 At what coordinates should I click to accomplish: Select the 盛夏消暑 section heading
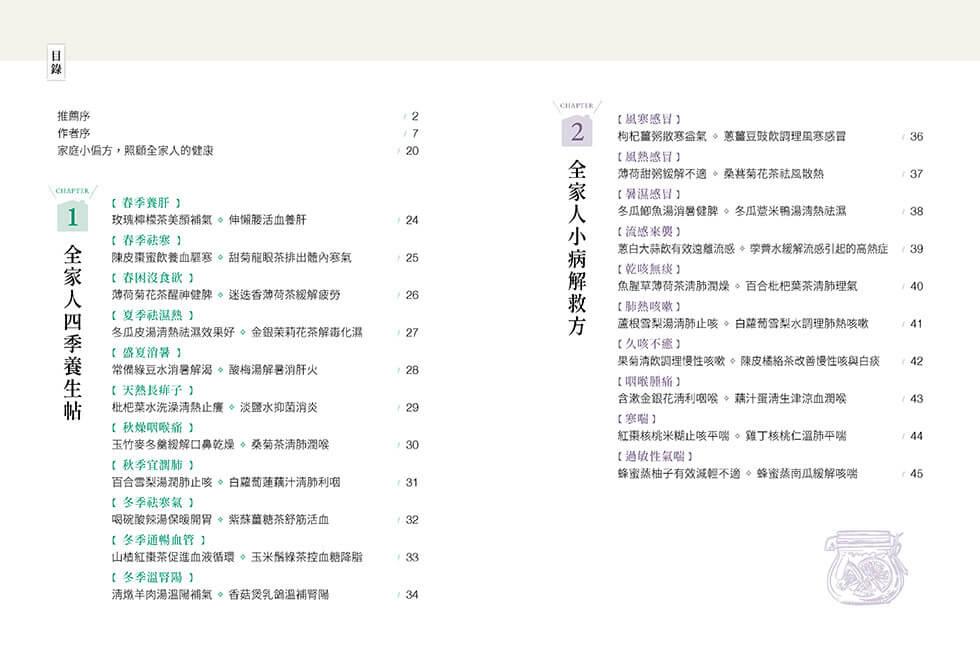coord(146,352)
